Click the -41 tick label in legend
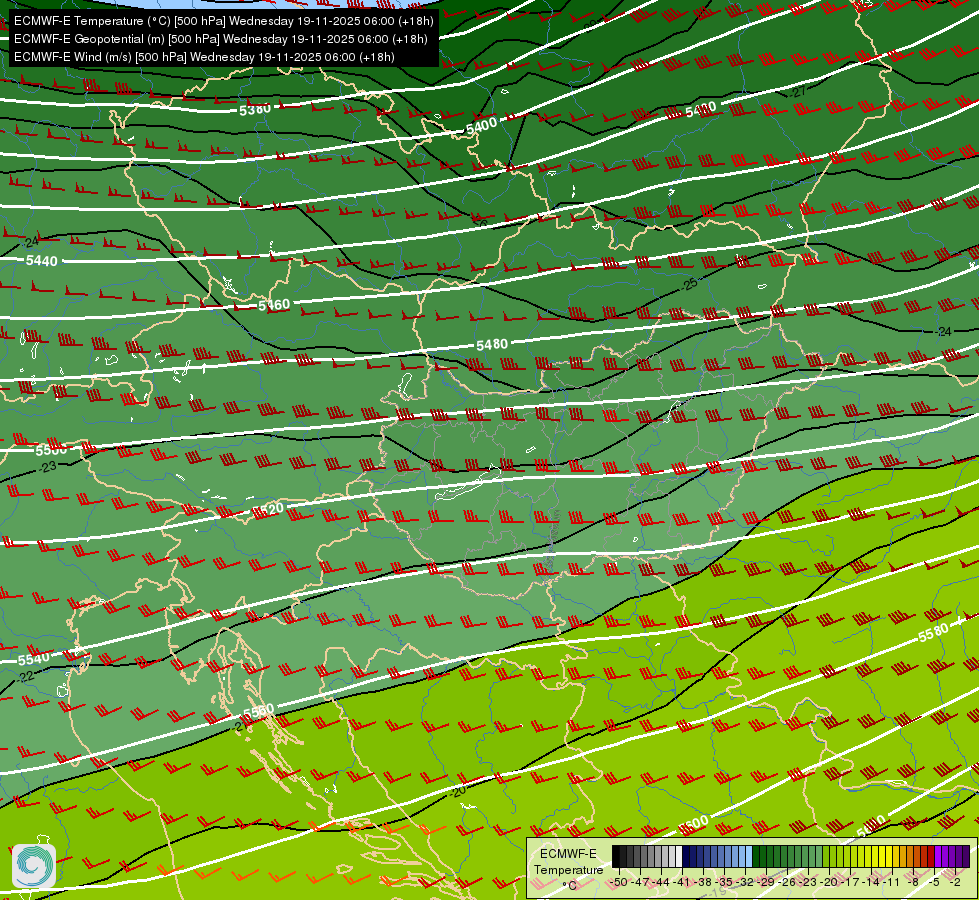This screenshot has width=979, height=900. 681,882
